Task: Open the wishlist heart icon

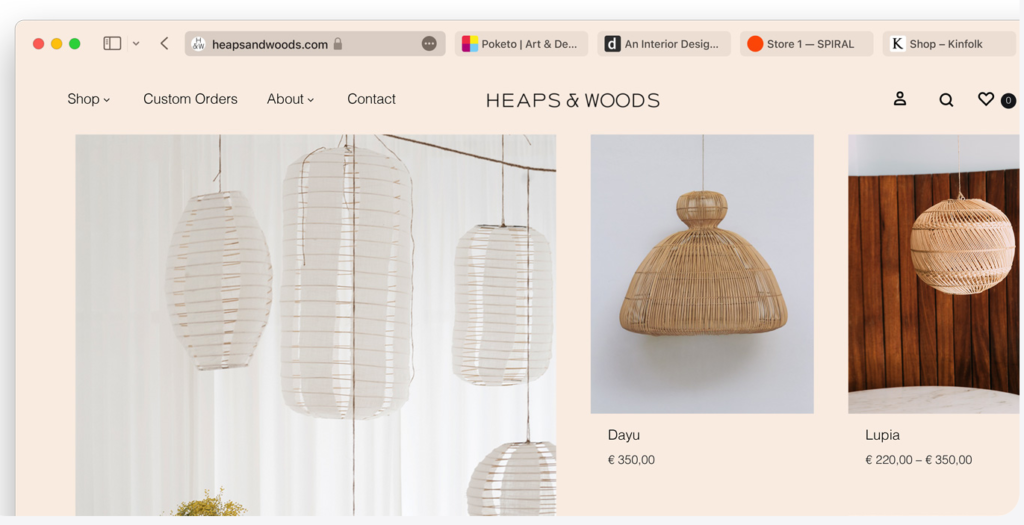Action: pyautogui.click(x=985, y=99)
